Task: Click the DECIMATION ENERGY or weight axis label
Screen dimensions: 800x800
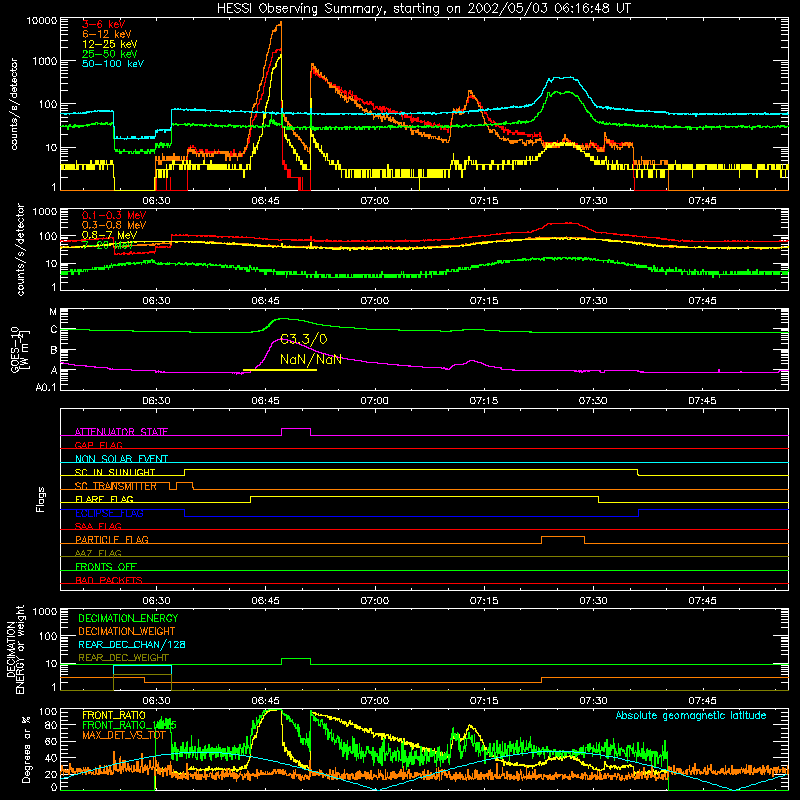Action: [16, 649]
